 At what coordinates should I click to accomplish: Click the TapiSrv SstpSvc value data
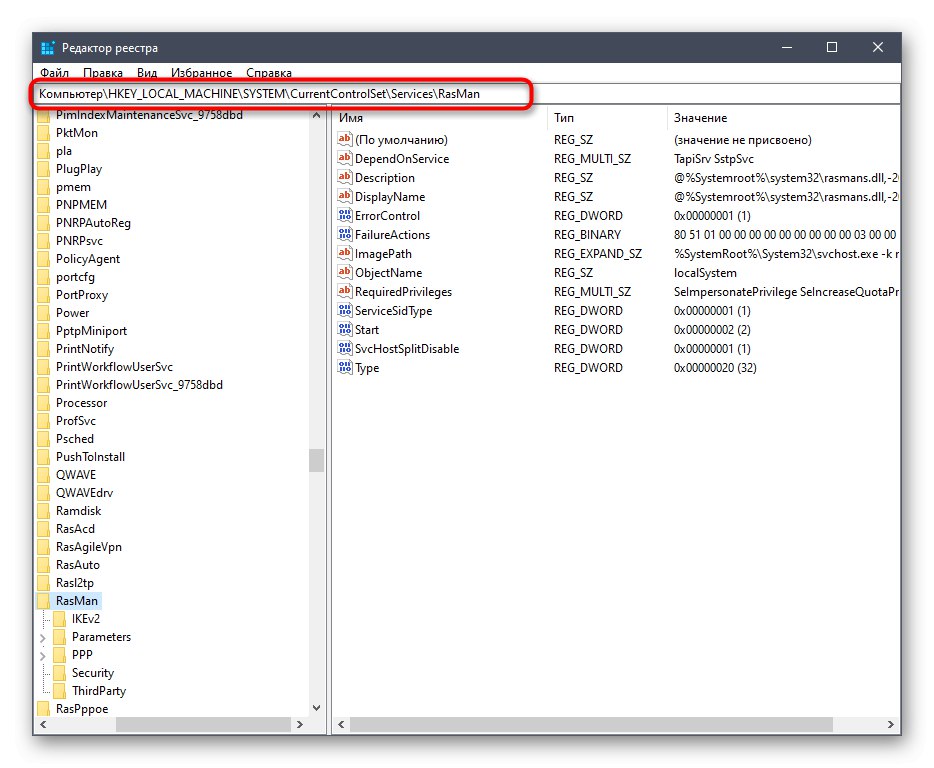point(714,158)
